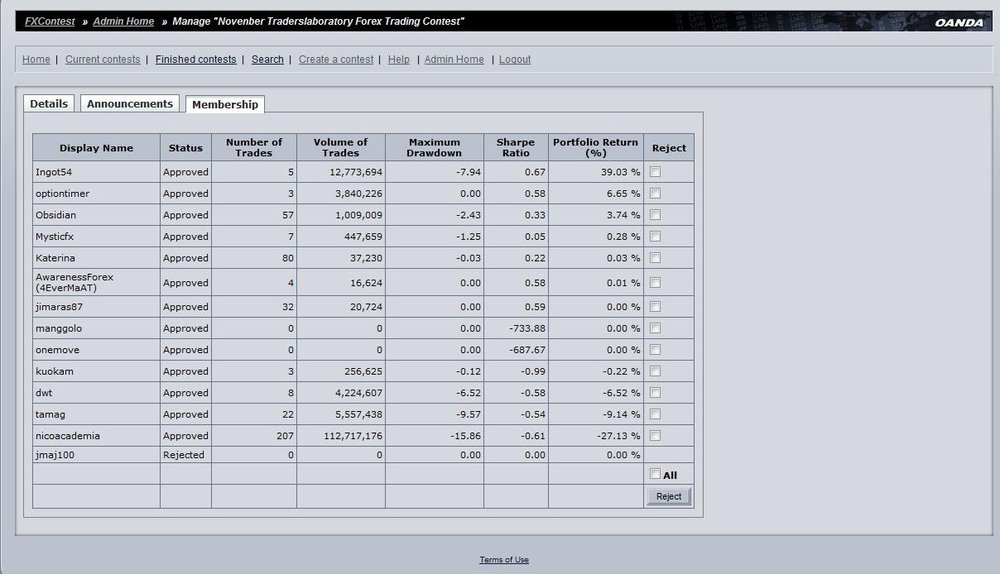The height and width of the screenshot is (574, 1000).
Task: Tick the Reject checkbox for tamag
Action: click(655, 414)
